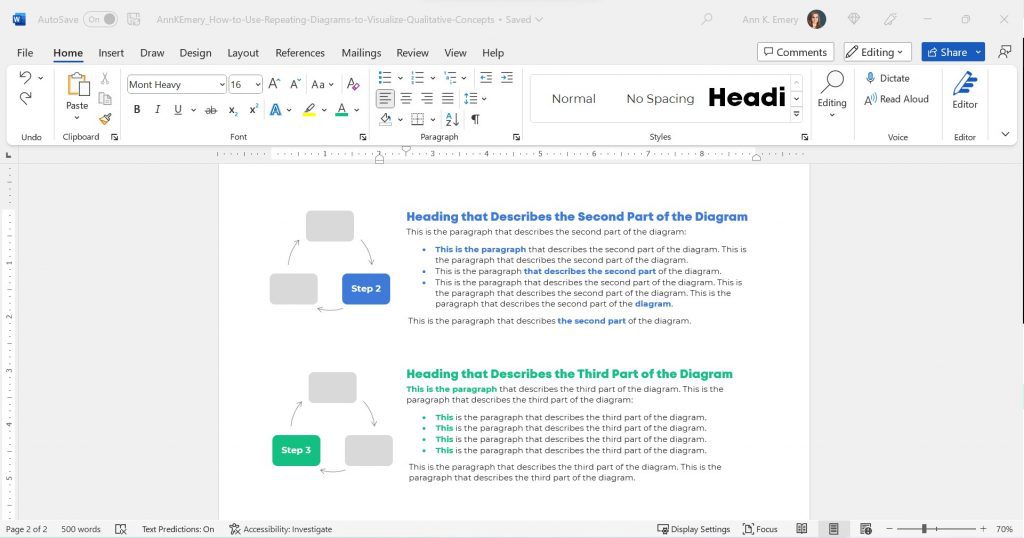This screenshot has height=538, width=1024.
Task: Toggle AutoSave switch
Action: pos(100,20)
